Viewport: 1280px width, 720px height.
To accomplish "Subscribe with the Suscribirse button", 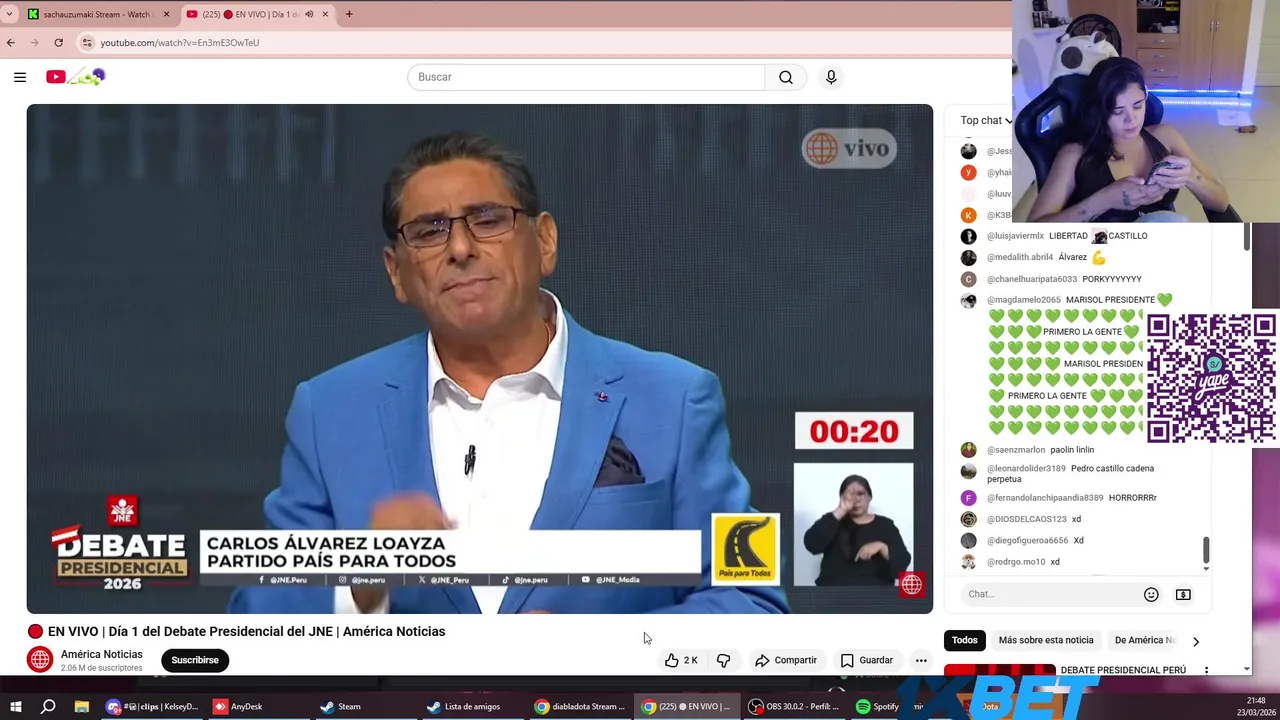I will (195, 660).
